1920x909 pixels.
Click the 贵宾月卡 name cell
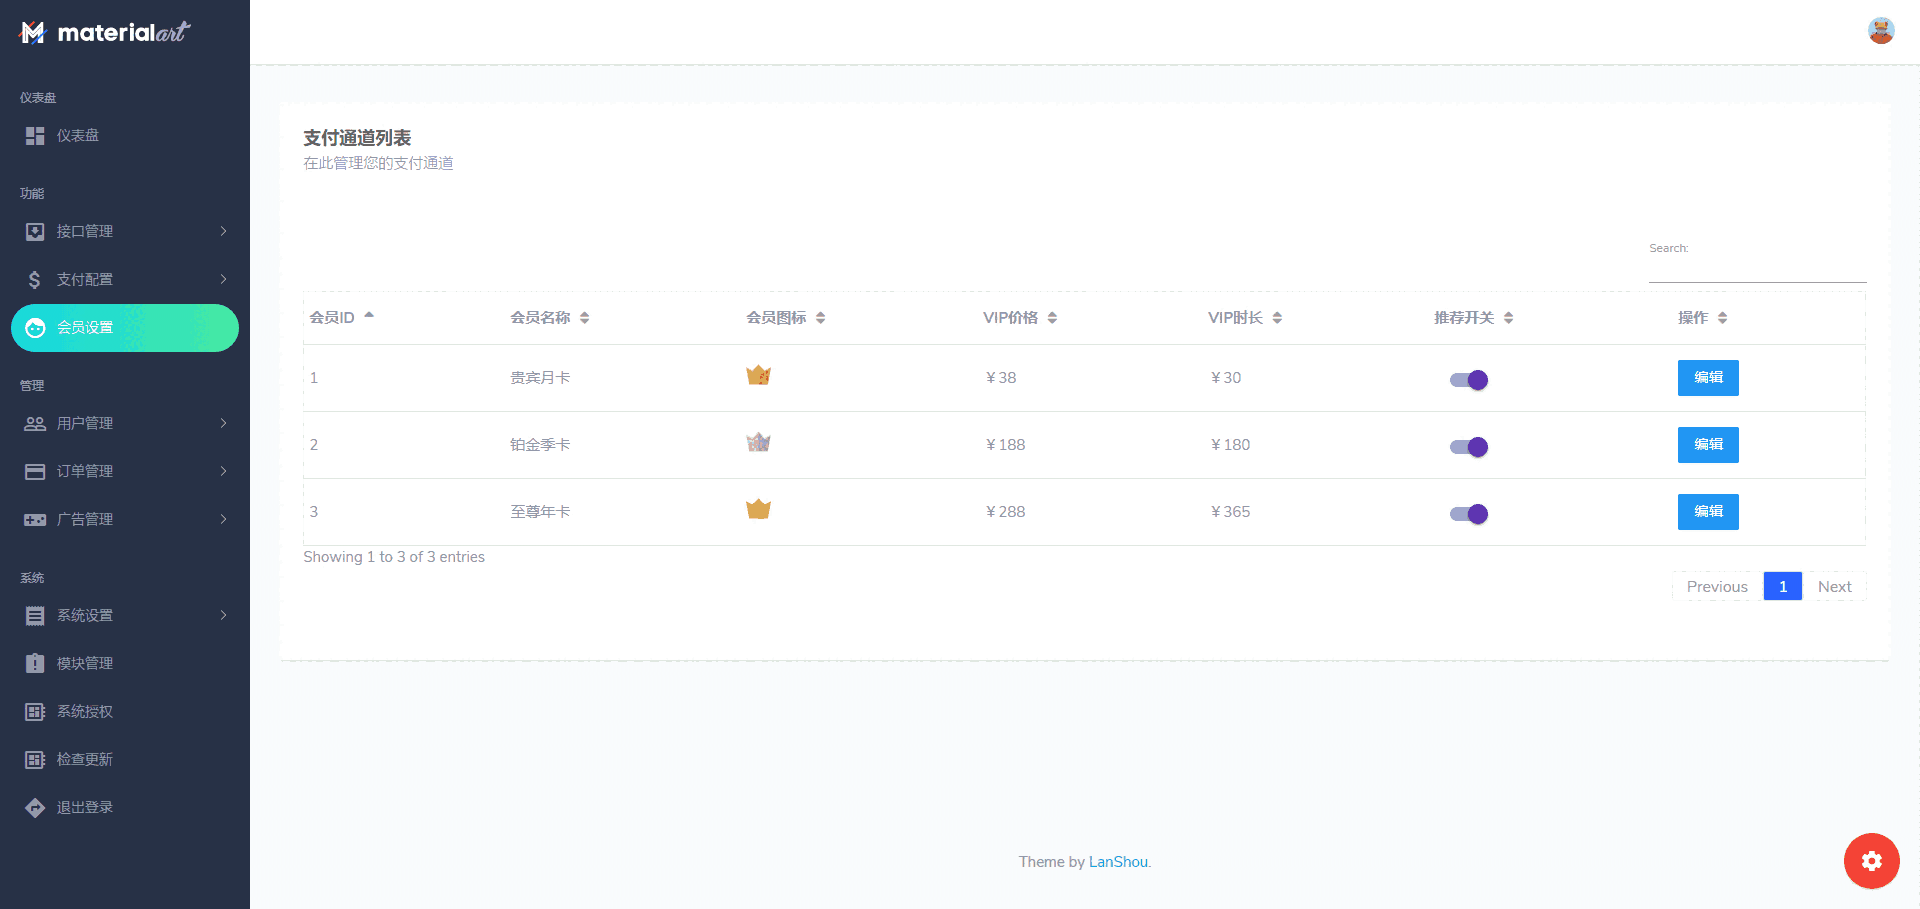540,378
